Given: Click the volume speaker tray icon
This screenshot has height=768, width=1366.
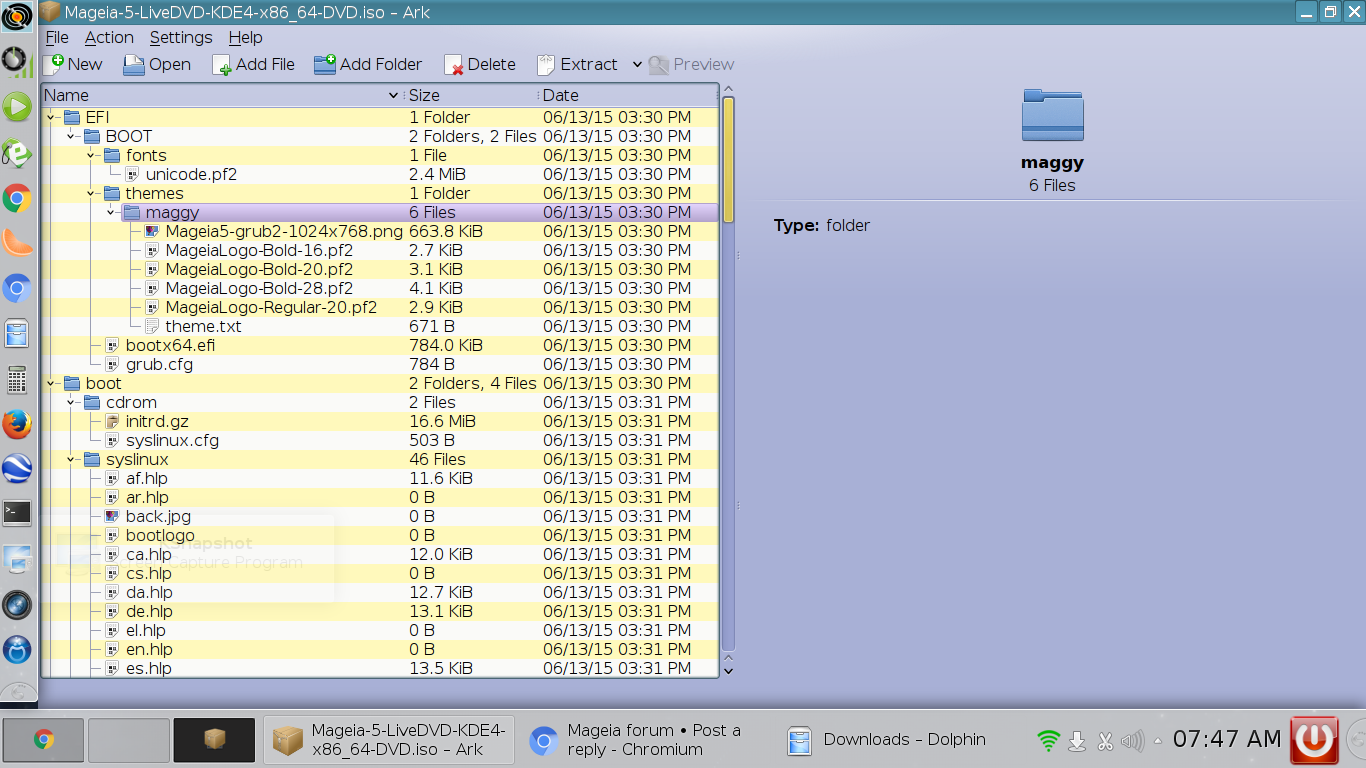Looking at the screenshot, I should coord(1132,741).
